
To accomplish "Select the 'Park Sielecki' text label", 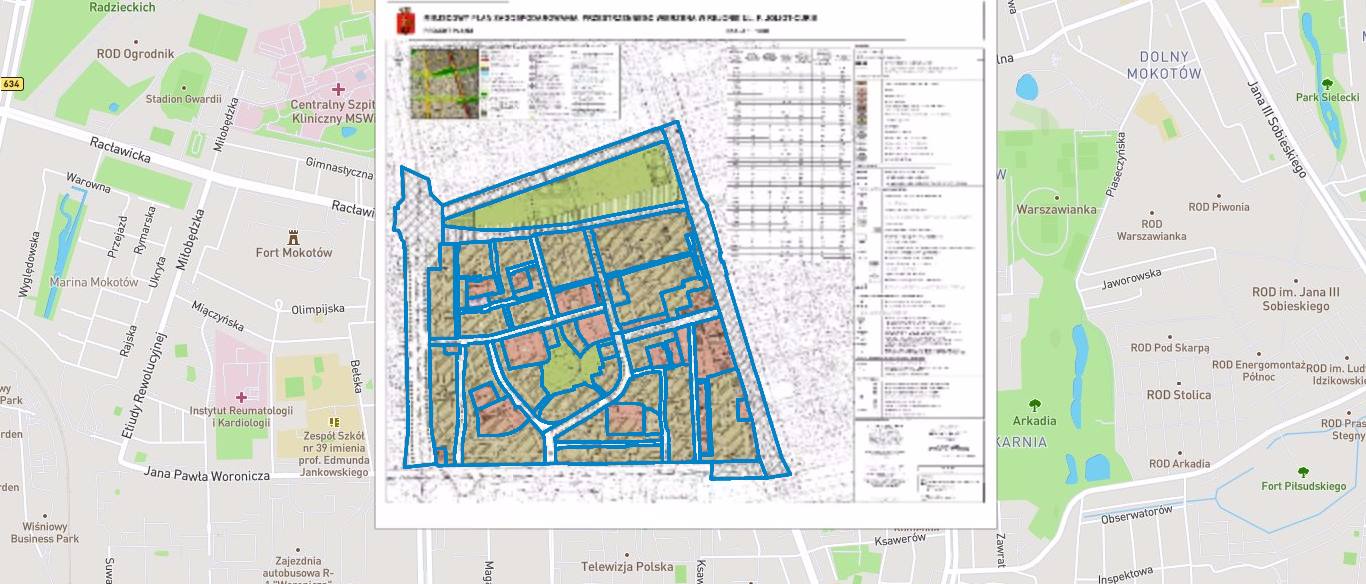I will click(x=1327, y=98).
